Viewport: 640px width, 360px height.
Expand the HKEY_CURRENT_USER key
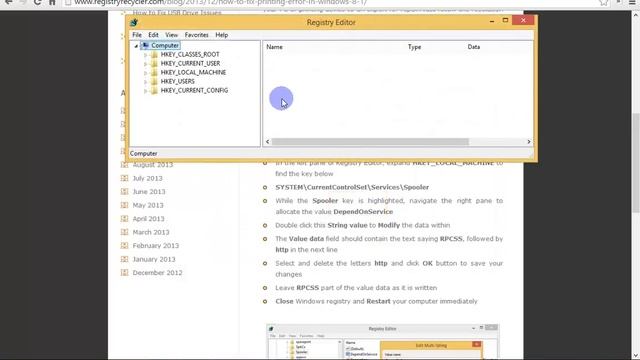tap(145, 64)
